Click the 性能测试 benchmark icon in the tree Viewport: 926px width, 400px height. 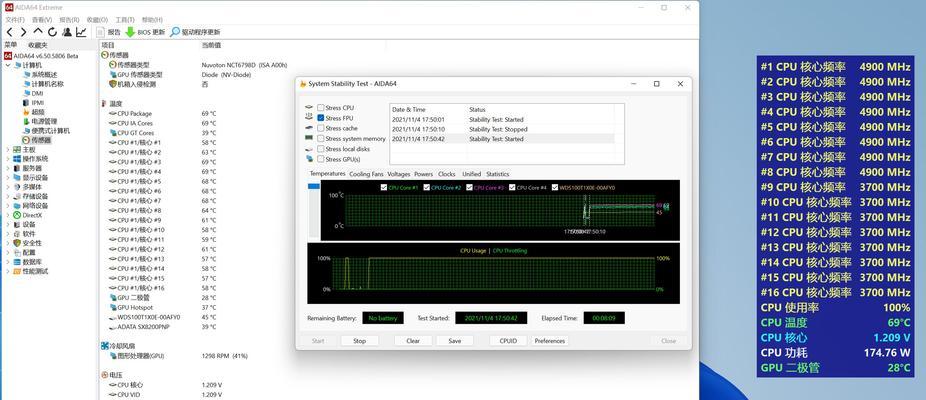(x=17, y=271)
